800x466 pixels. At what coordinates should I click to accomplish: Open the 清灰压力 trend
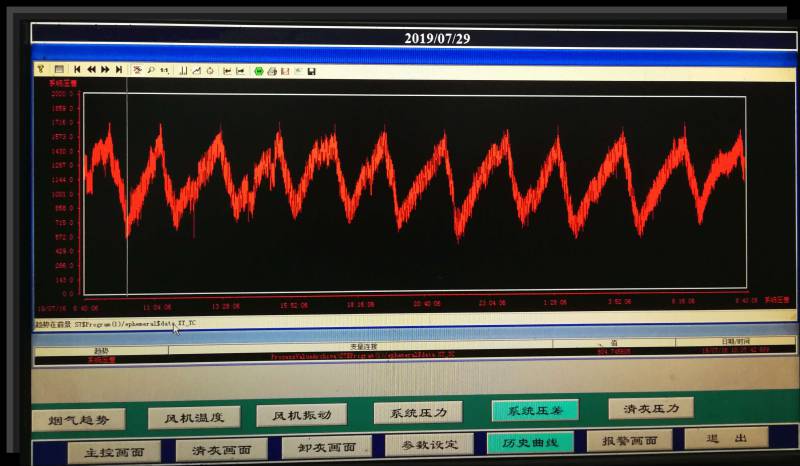click(650, 408)
